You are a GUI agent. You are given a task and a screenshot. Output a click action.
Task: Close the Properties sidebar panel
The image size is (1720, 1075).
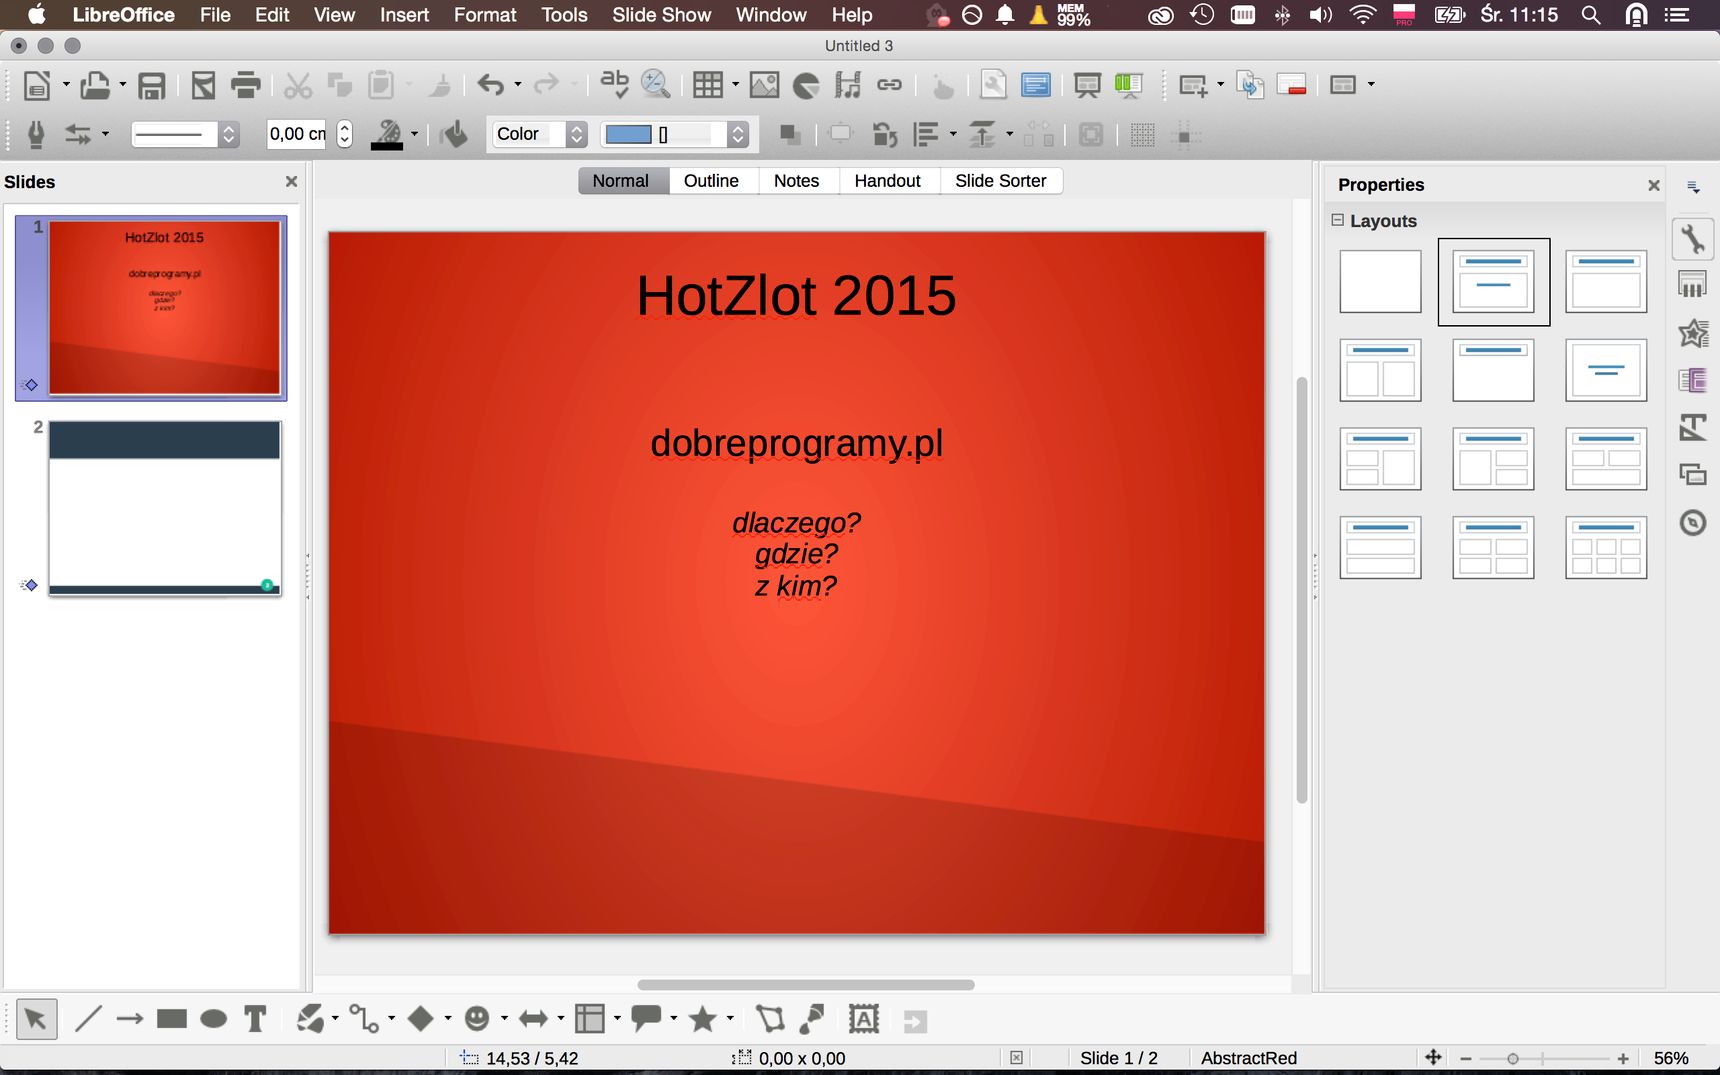[1654, 185]
